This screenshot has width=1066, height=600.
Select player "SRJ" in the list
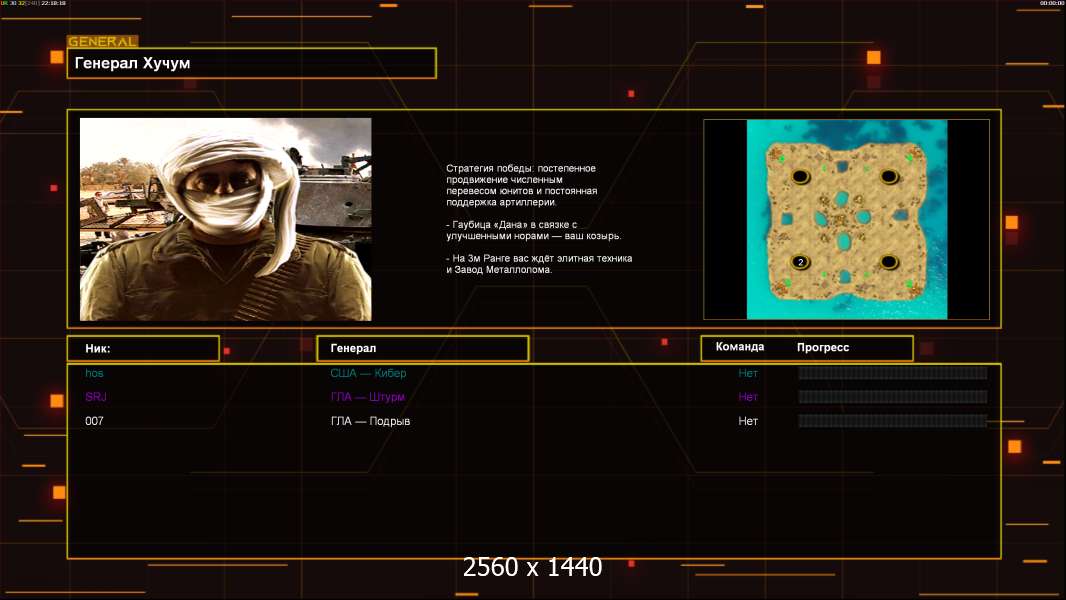point(96,397)
